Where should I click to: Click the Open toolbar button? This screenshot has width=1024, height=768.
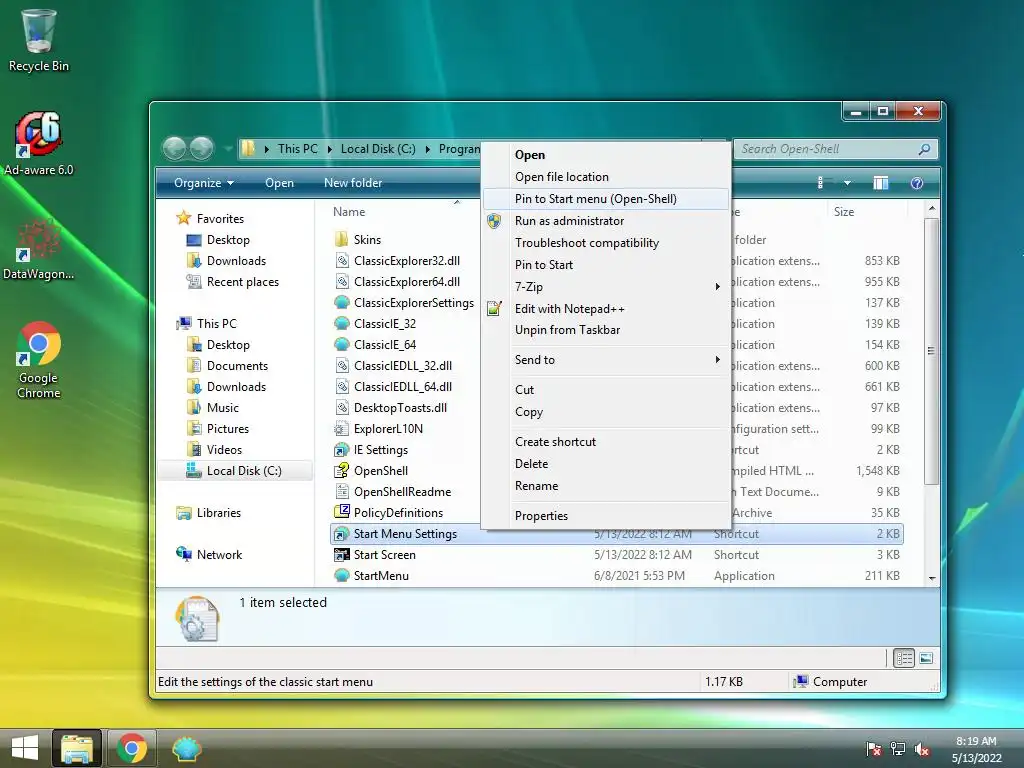(280, 183)
